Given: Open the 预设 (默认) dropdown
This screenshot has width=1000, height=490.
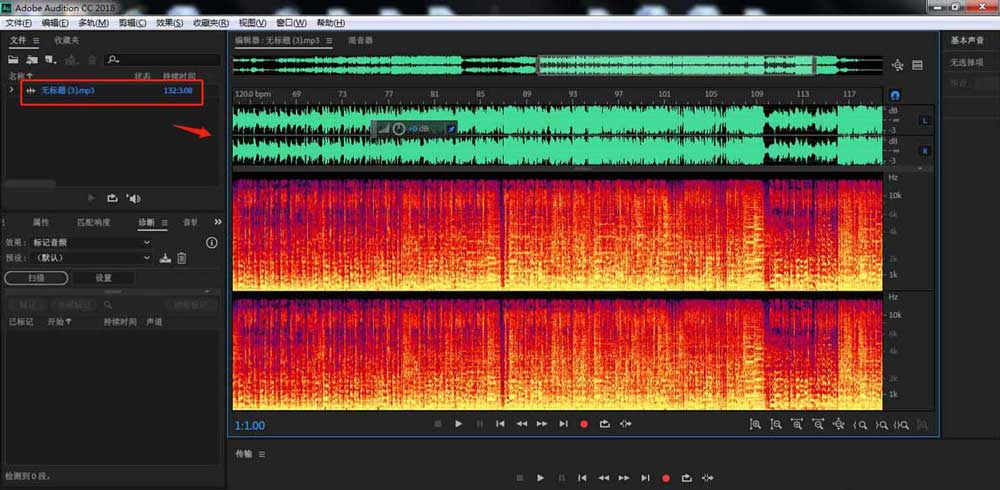Looking at the screenshot, I should tap(92, 258).
